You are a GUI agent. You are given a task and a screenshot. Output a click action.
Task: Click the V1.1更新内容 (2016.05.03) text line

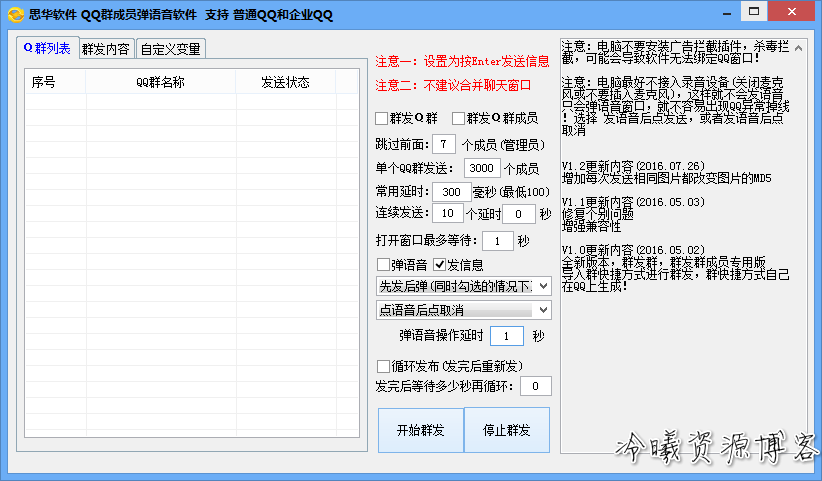[x=633, y=202]
